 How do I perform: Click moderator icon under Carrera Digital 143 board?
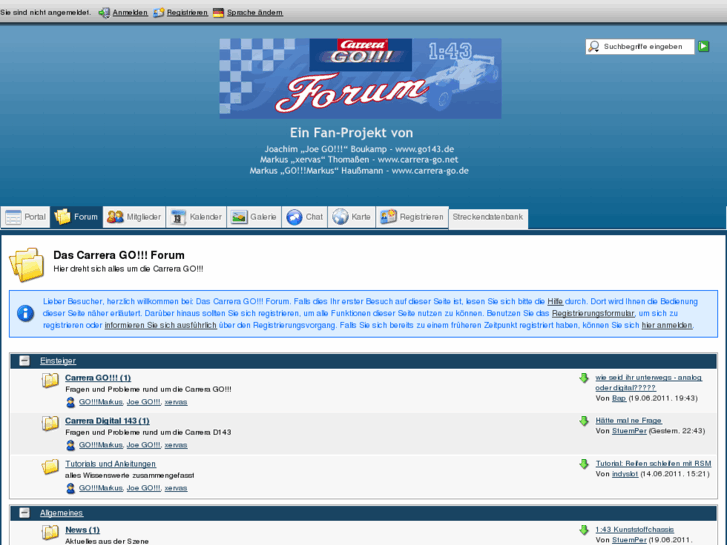(70, 445)
